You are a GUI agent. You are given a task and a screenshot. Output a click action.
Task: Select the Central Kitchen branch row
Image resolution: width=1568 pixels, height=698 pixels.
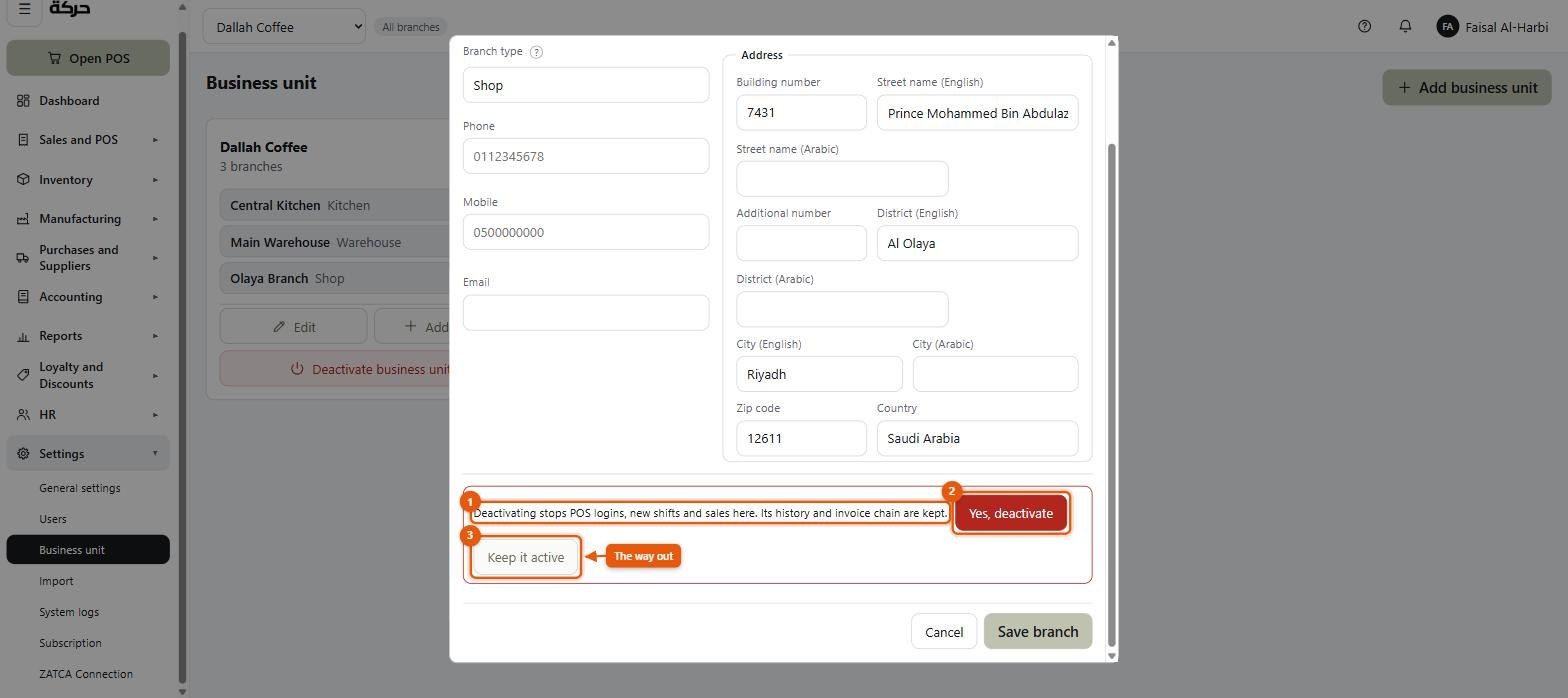(x=335, y=205)
